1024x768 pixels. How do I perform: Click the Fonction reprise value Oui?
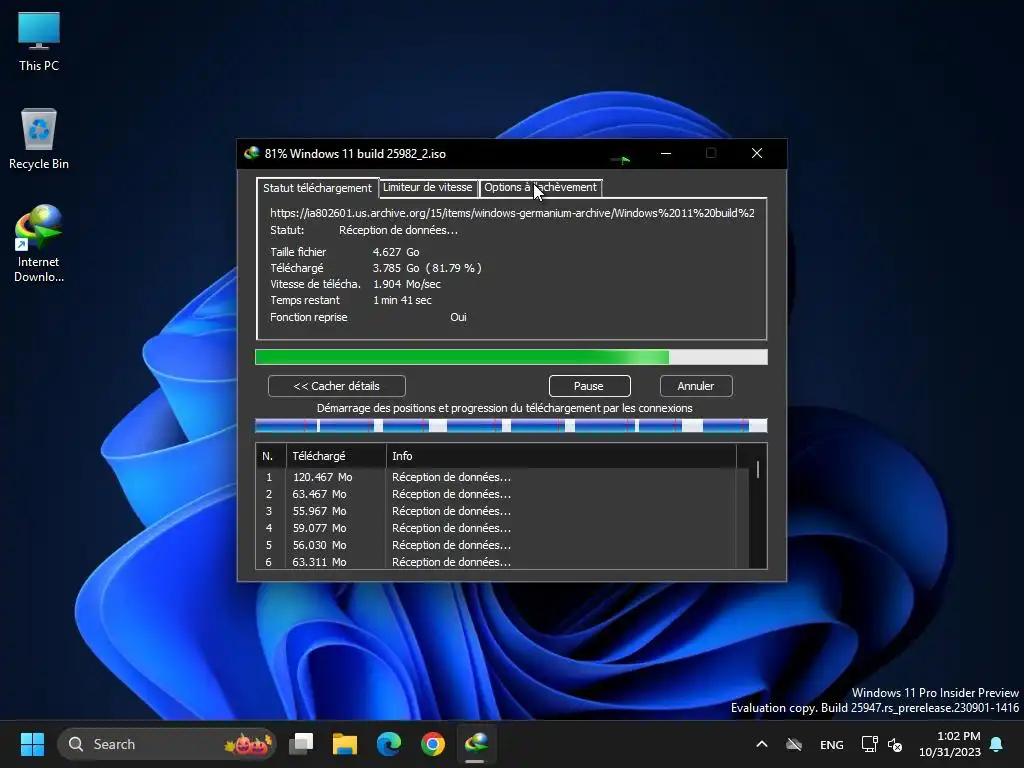(x=458, y=317)
